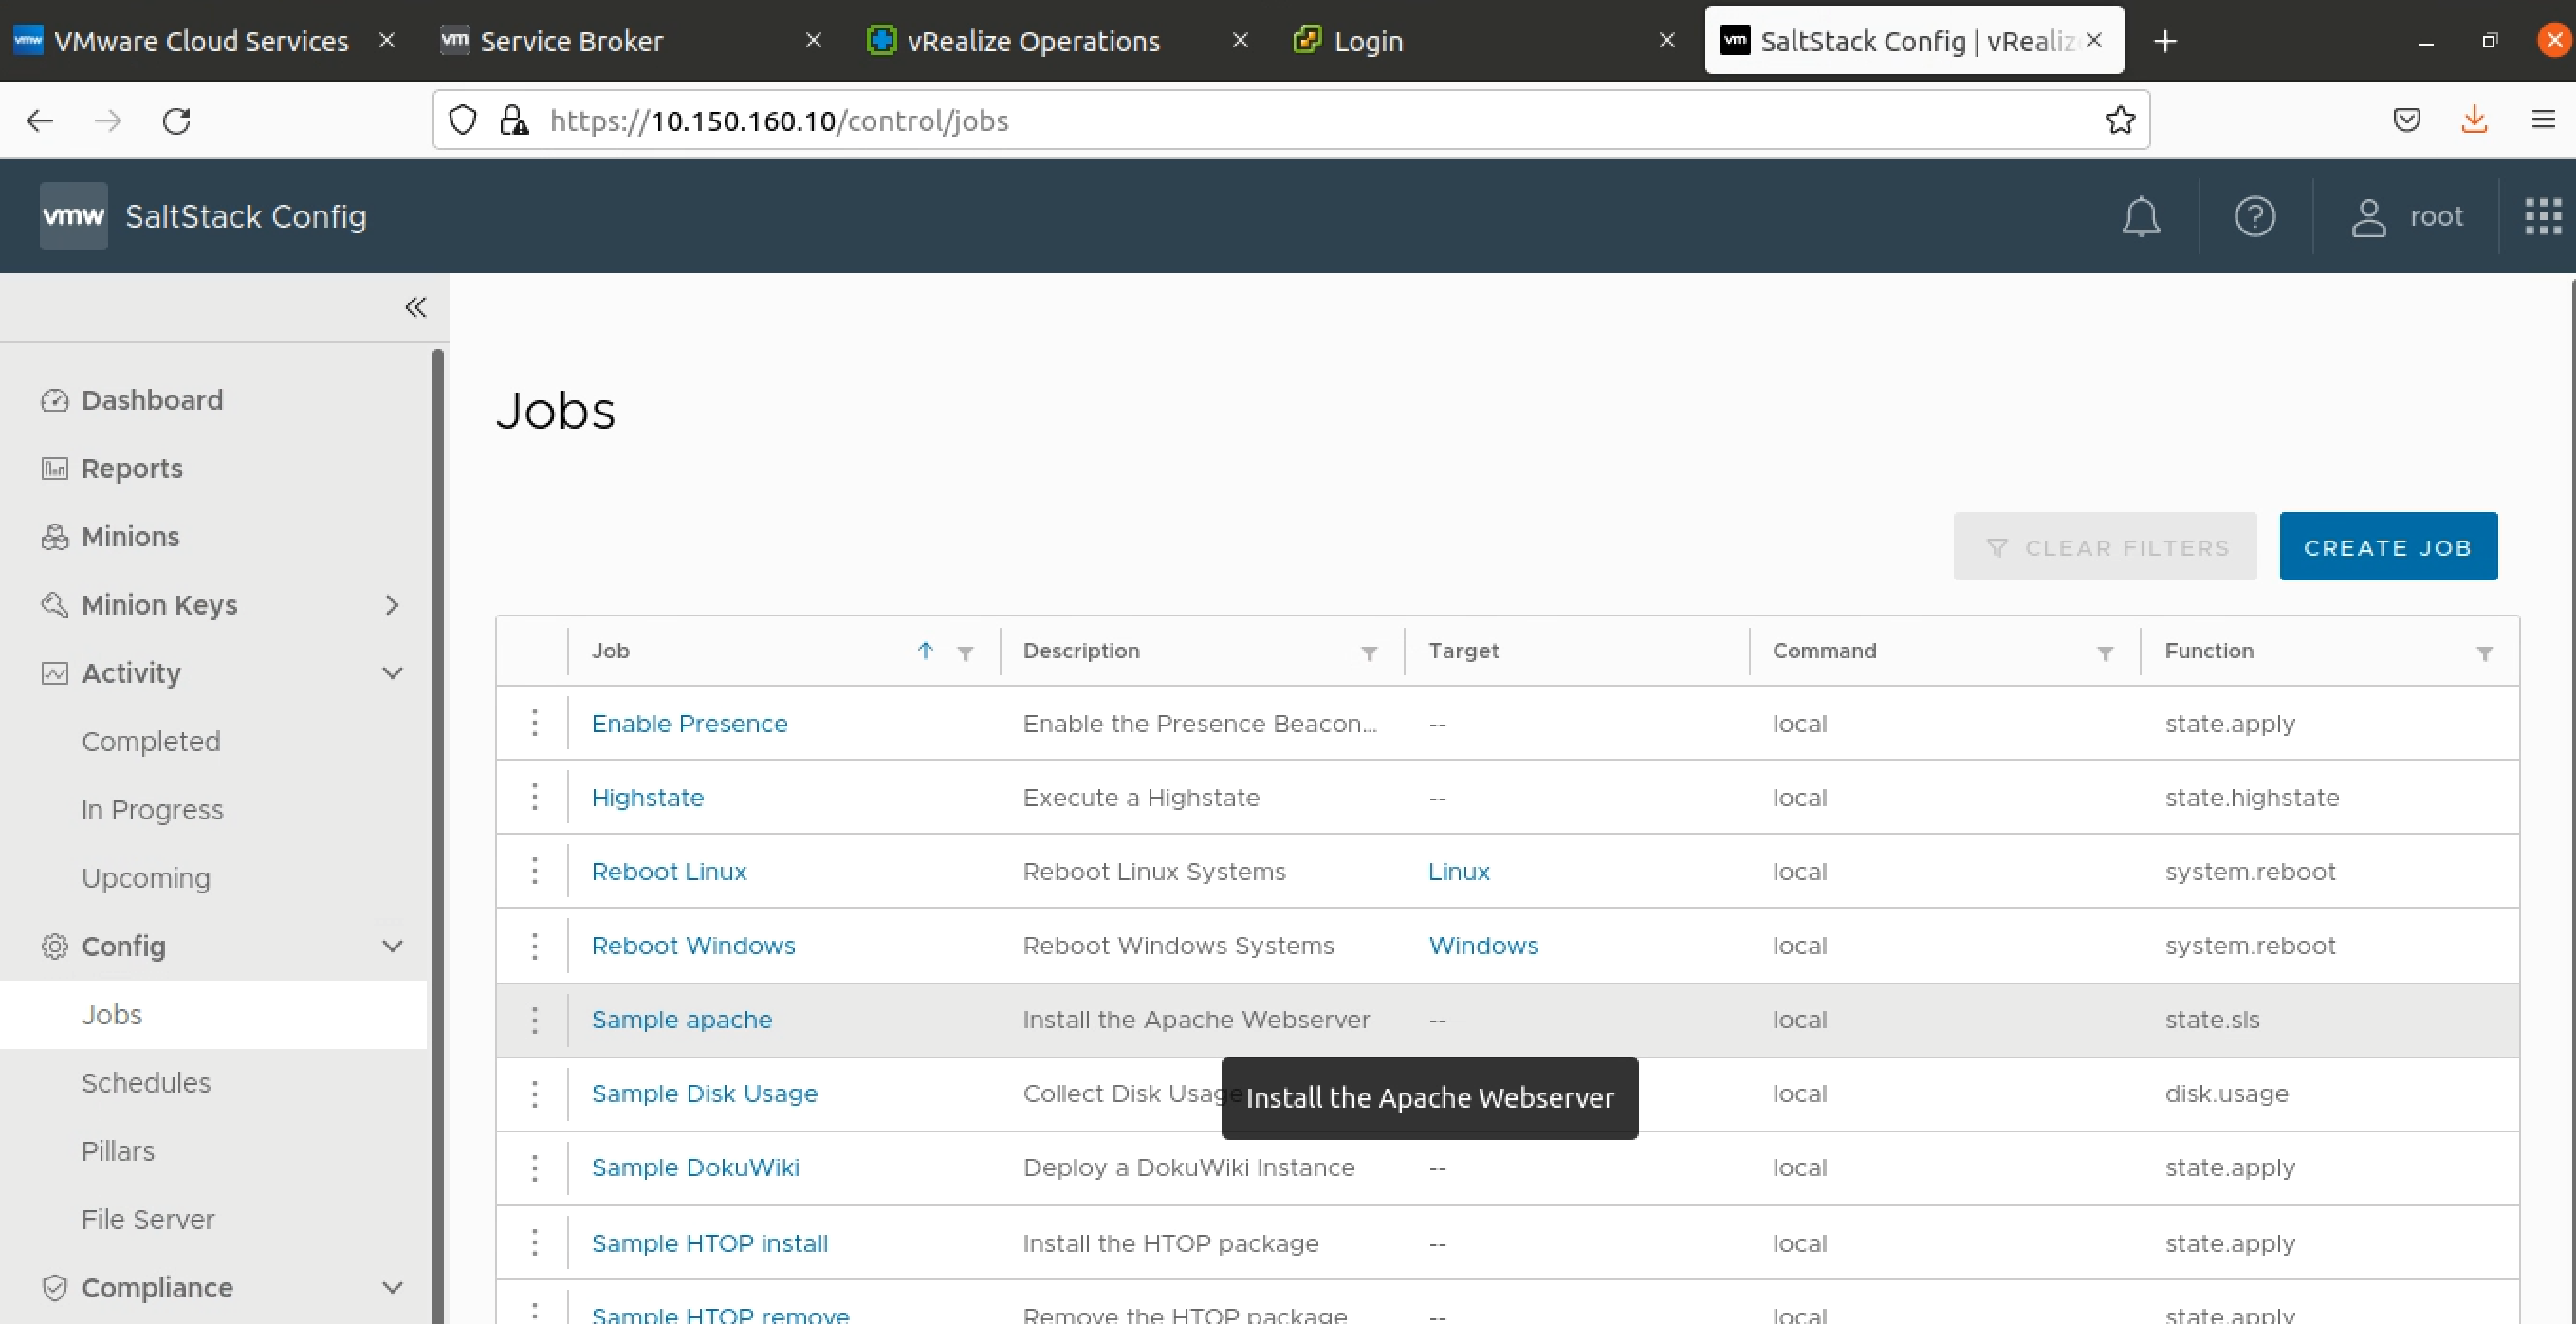Open Firefox downloads arrow icon

click(x=2473, y=120)
